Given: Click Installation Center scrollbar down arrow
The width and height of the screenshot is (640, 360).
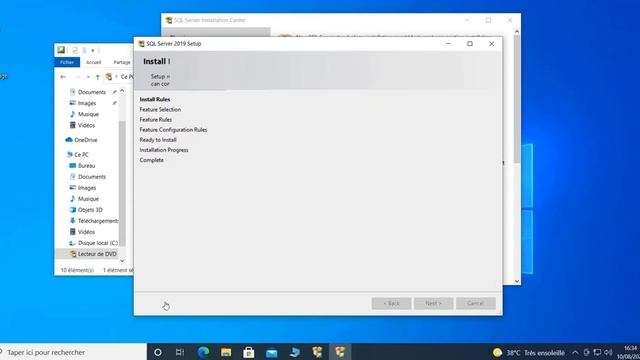Looking at the screenshot, I should pos(517,281).
